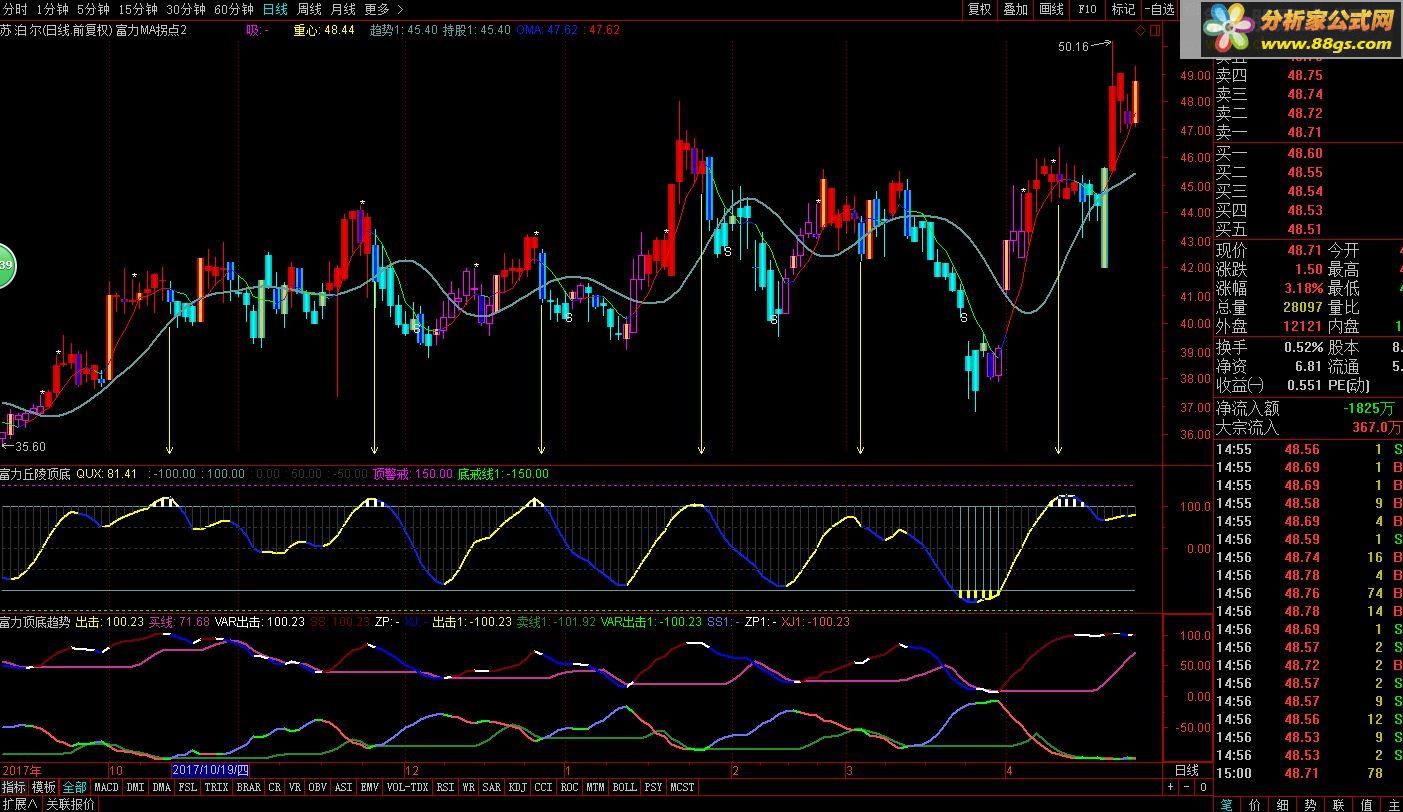Apply the EMV indicator
The image size is (1403, 812).
(370, 787)
